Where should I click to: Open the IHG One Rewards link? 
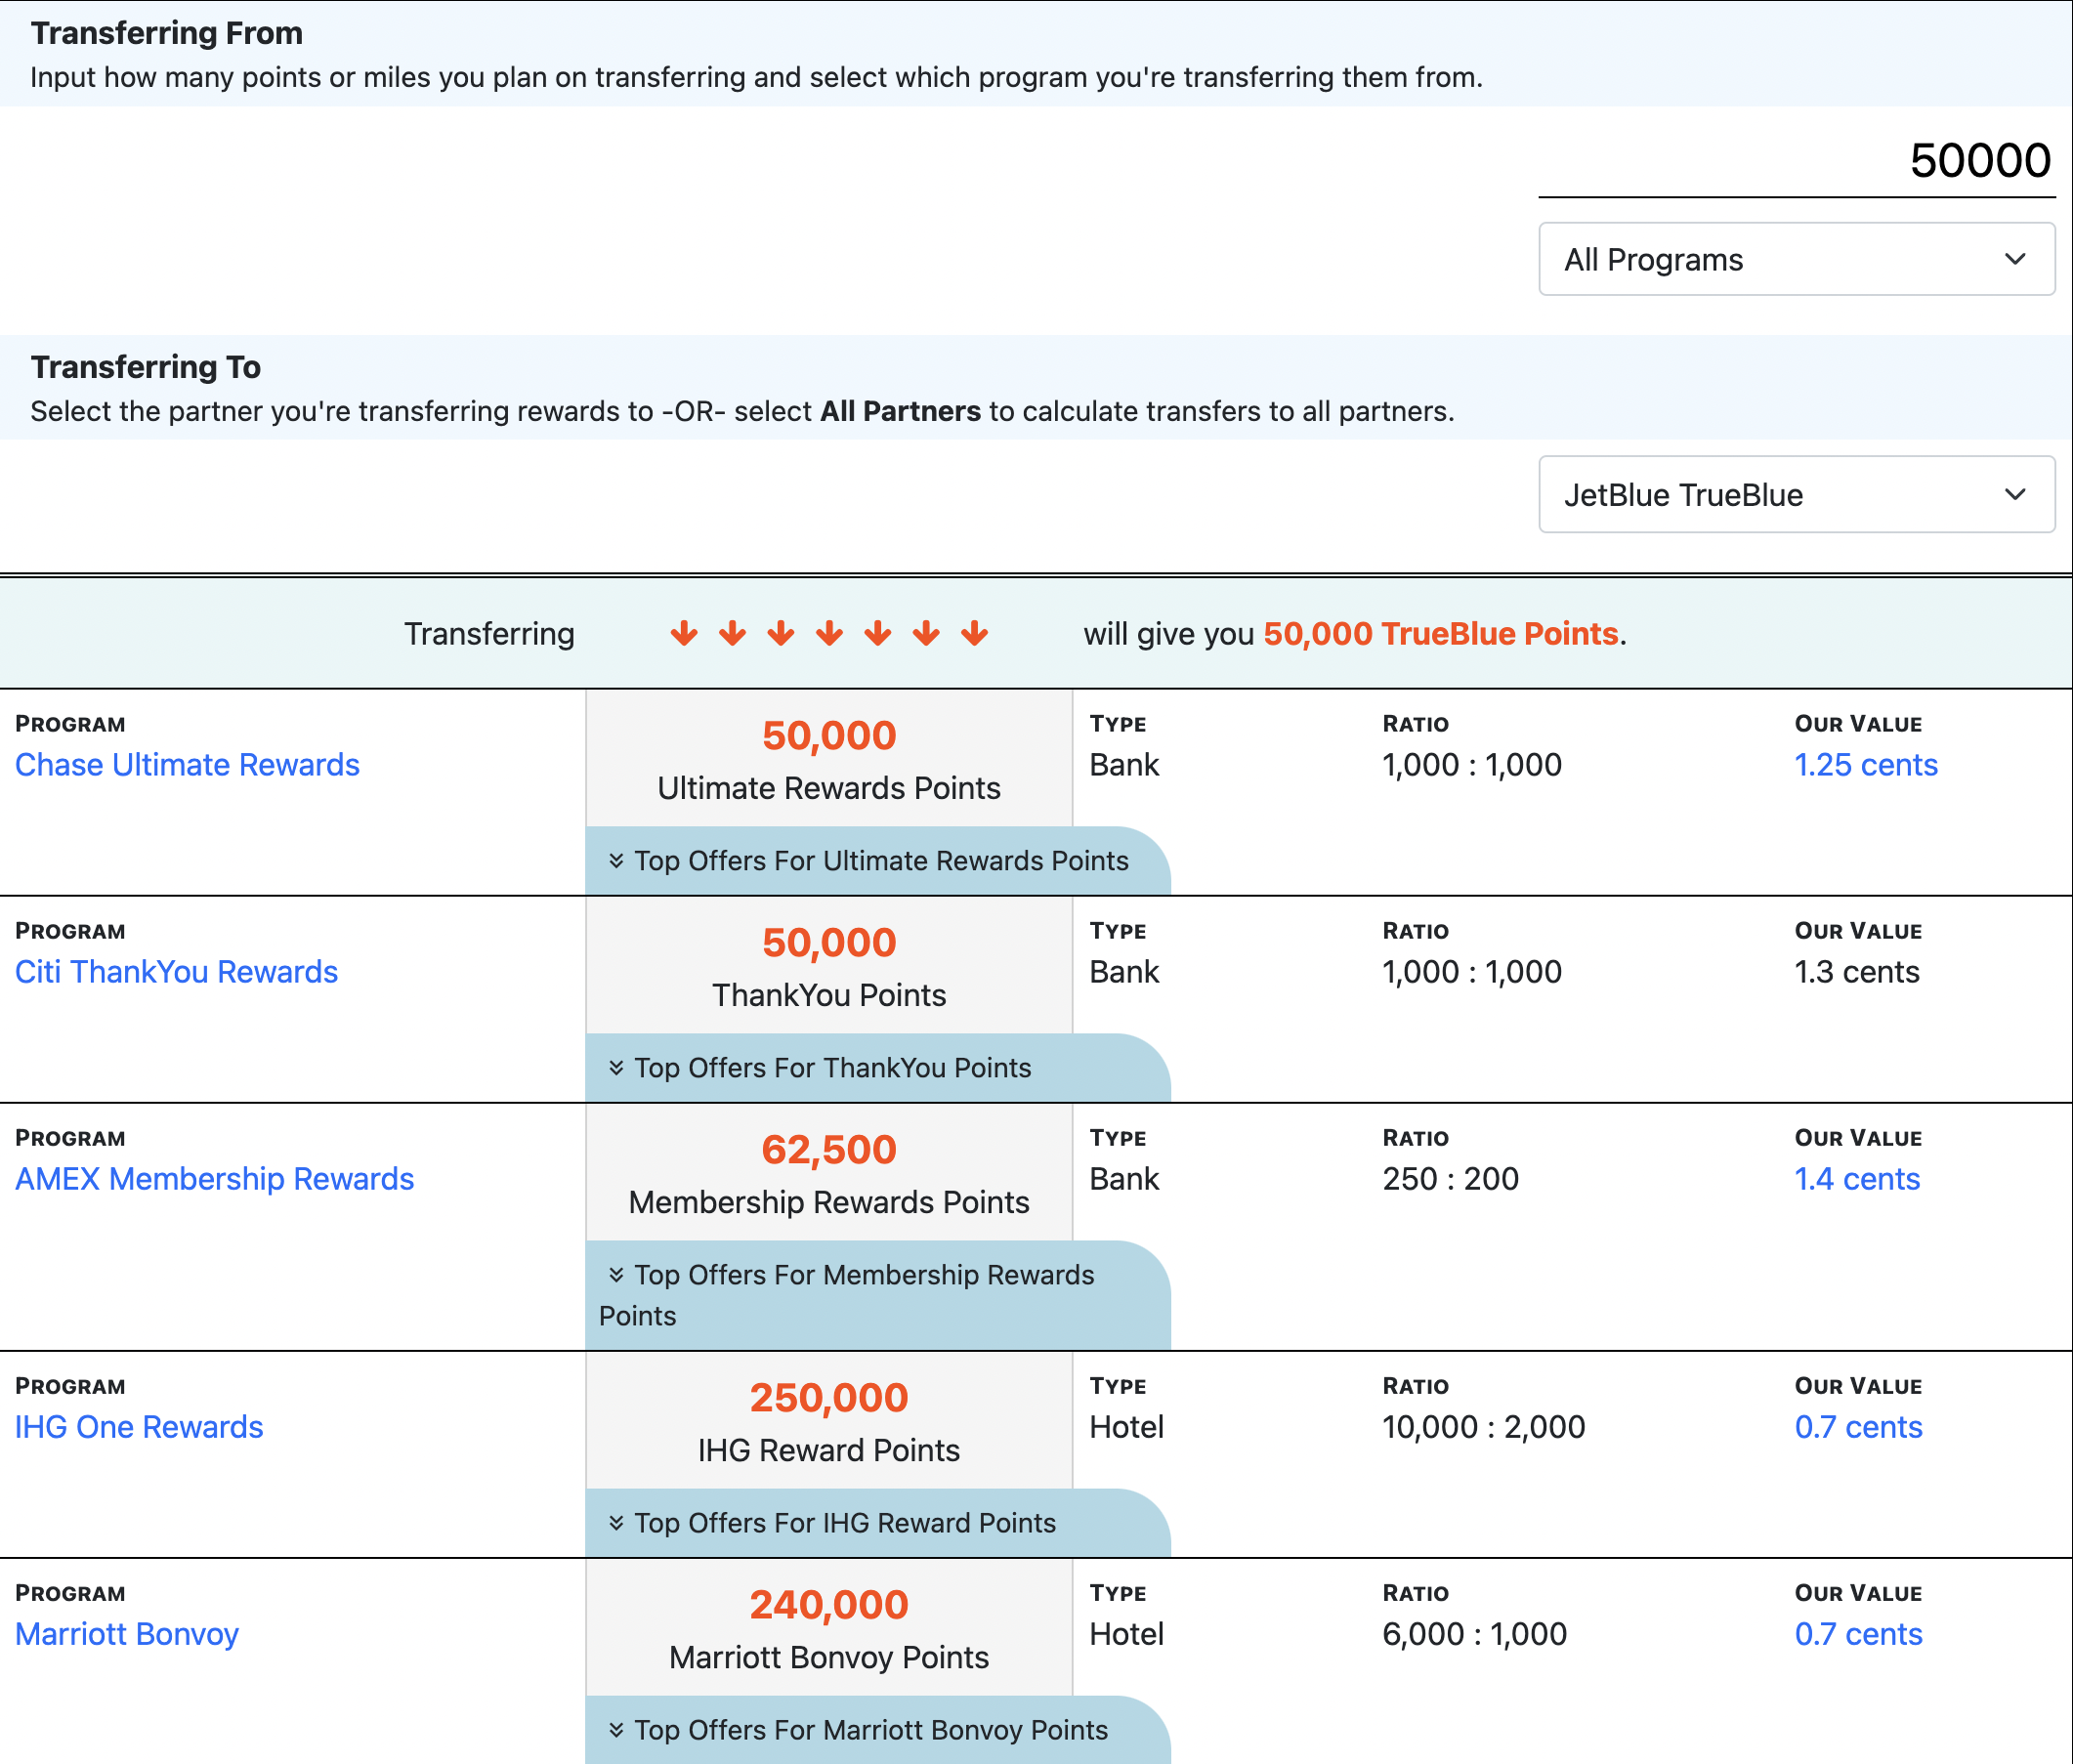pos(139,1427)
